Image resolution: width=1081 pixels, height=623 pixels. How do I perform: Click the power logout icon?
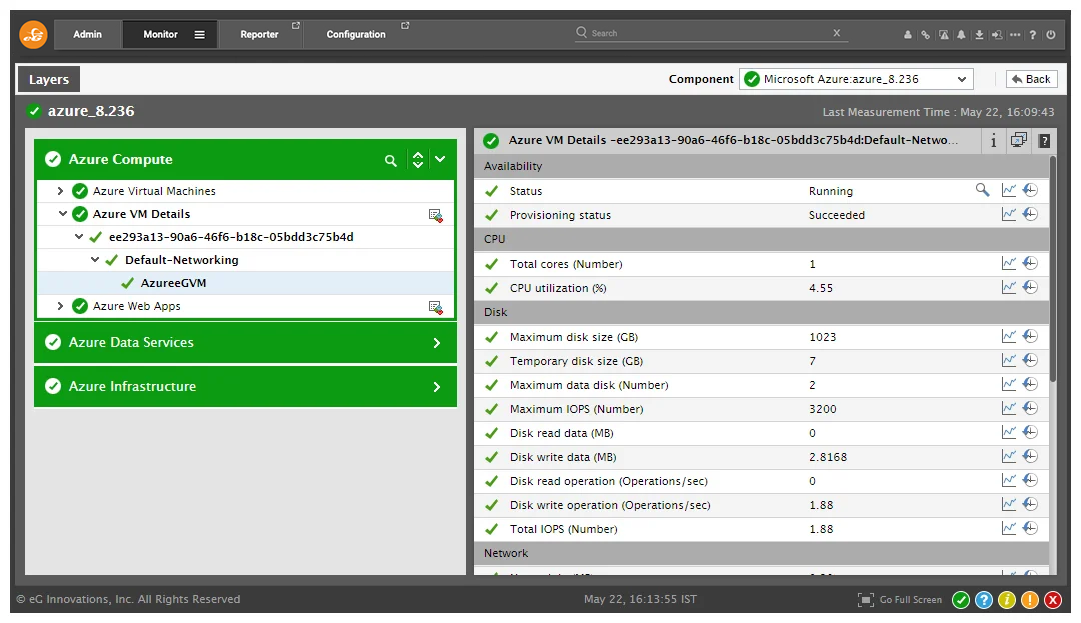(x=1051, y=34)
